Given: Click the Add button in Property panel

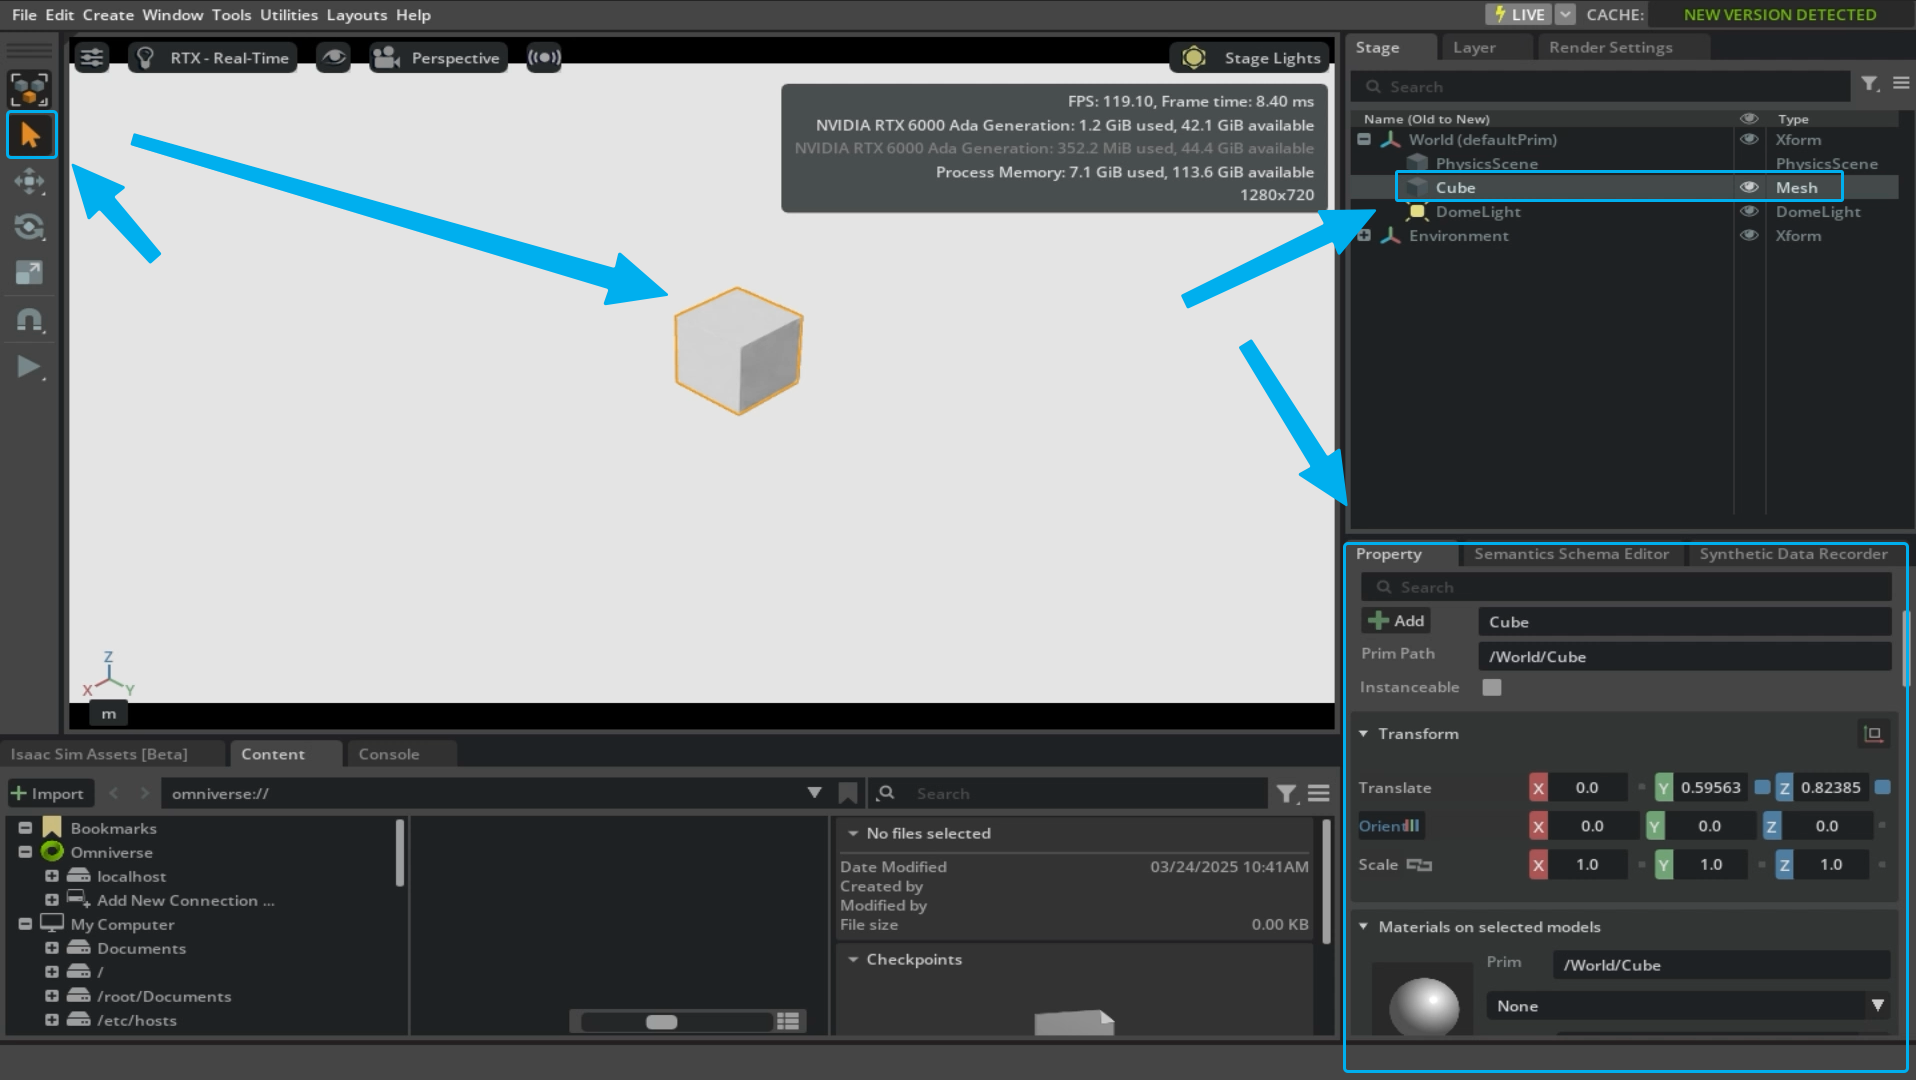Looking at the screenshot, I should 1396,621.
